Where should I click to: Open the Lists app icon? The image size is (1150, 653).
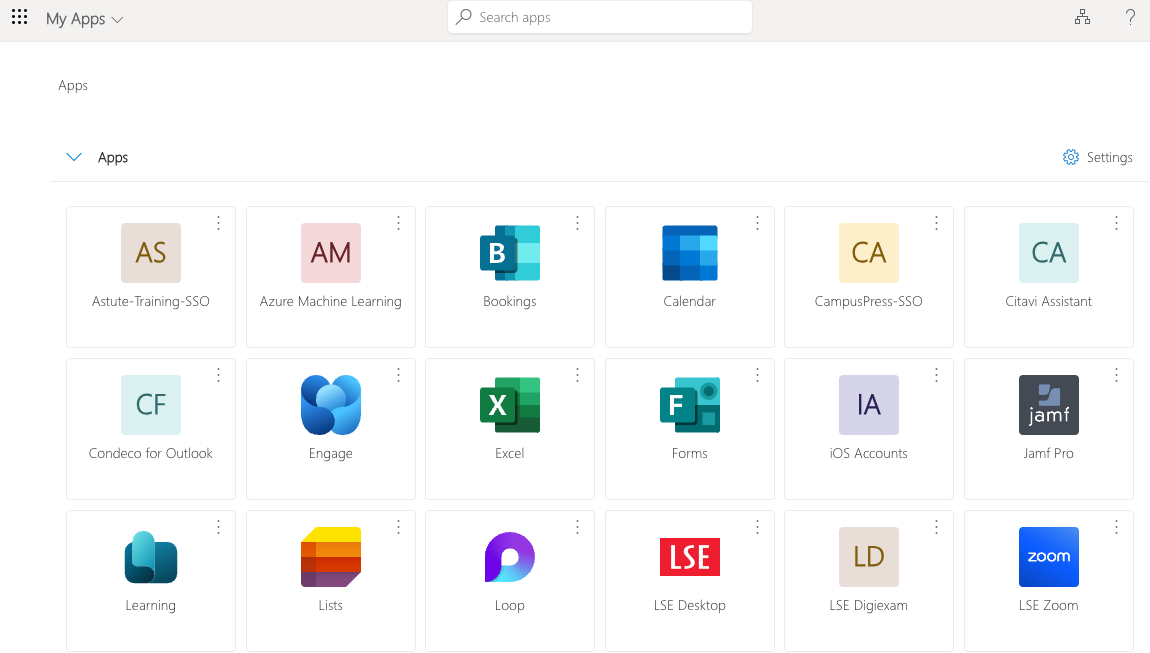click(x=331, y=557)
